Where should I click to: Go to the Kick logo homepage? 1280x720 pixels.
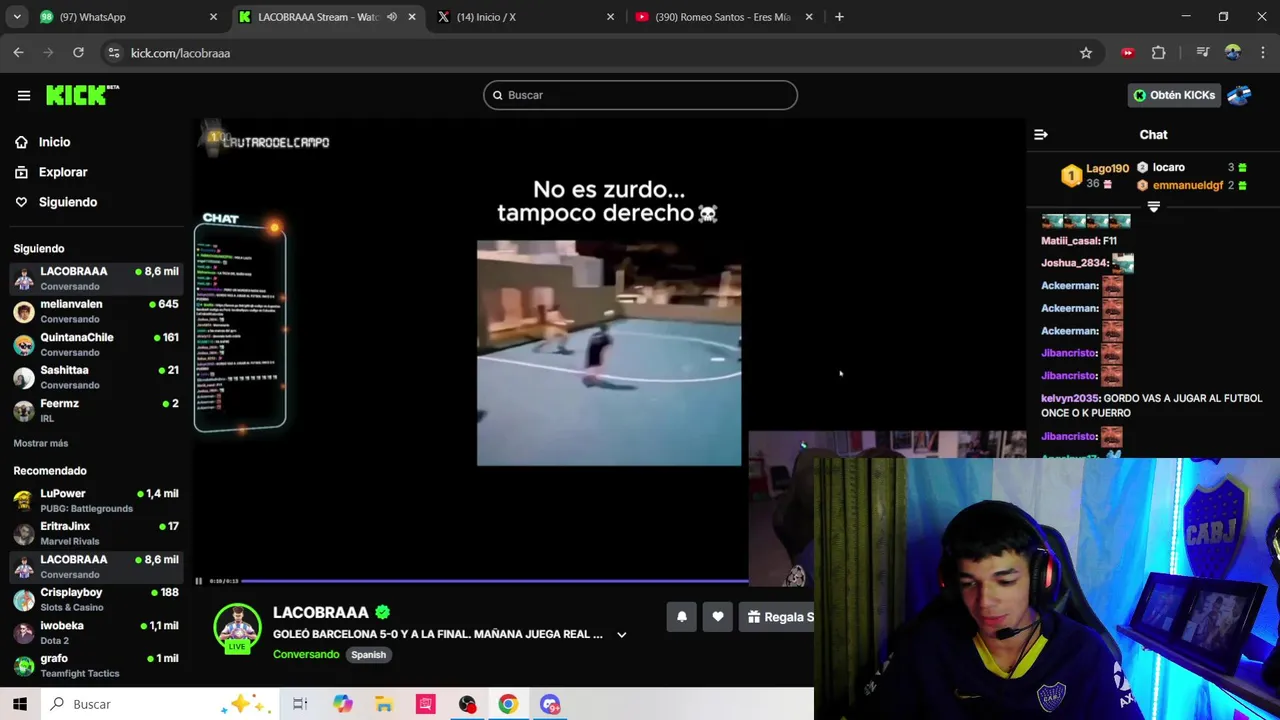82,95
